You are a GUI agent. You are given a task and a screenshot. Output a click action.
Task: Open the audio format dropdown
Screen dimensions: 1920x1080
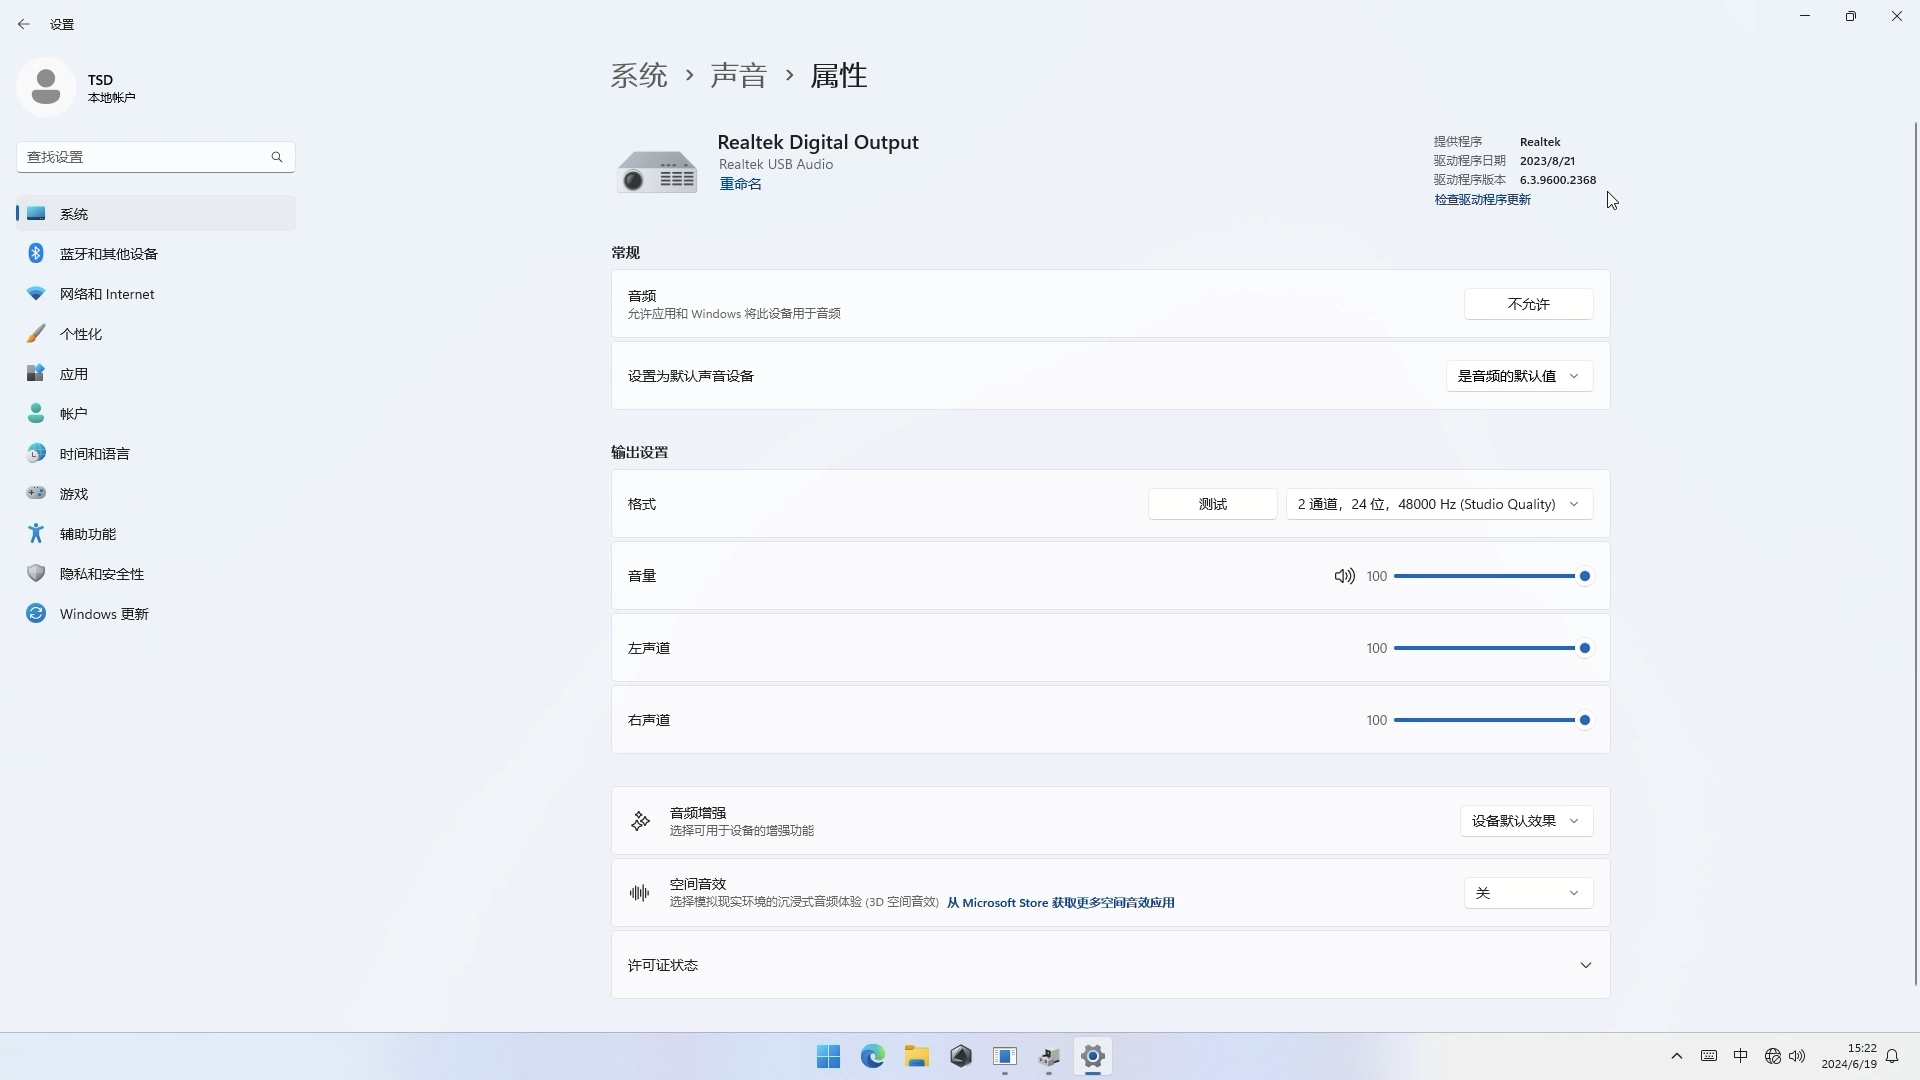1438,504
